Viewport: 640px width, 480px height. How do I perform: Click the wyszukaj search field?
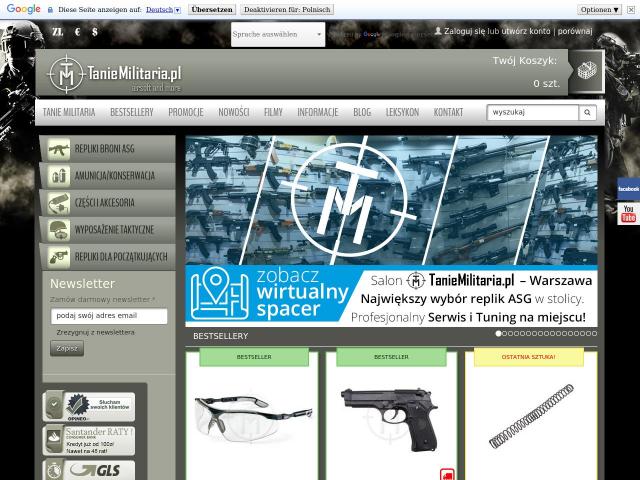533,113
